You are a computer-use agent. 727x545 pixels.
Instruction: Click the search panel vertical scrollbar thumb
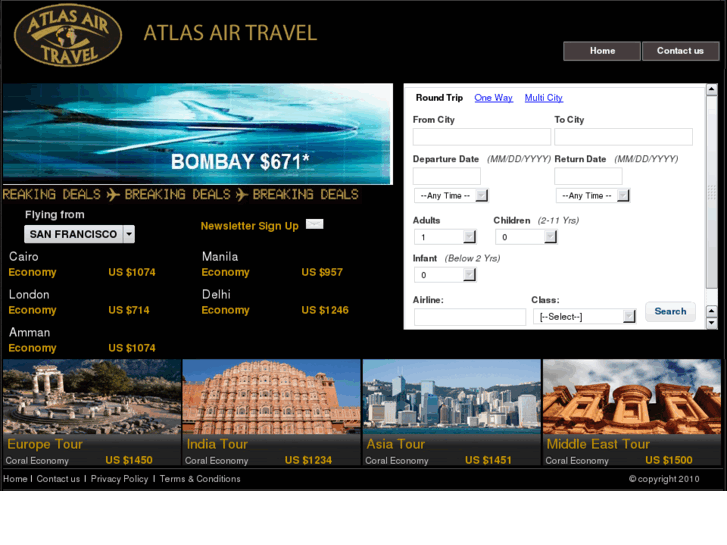tap(712, 192)
